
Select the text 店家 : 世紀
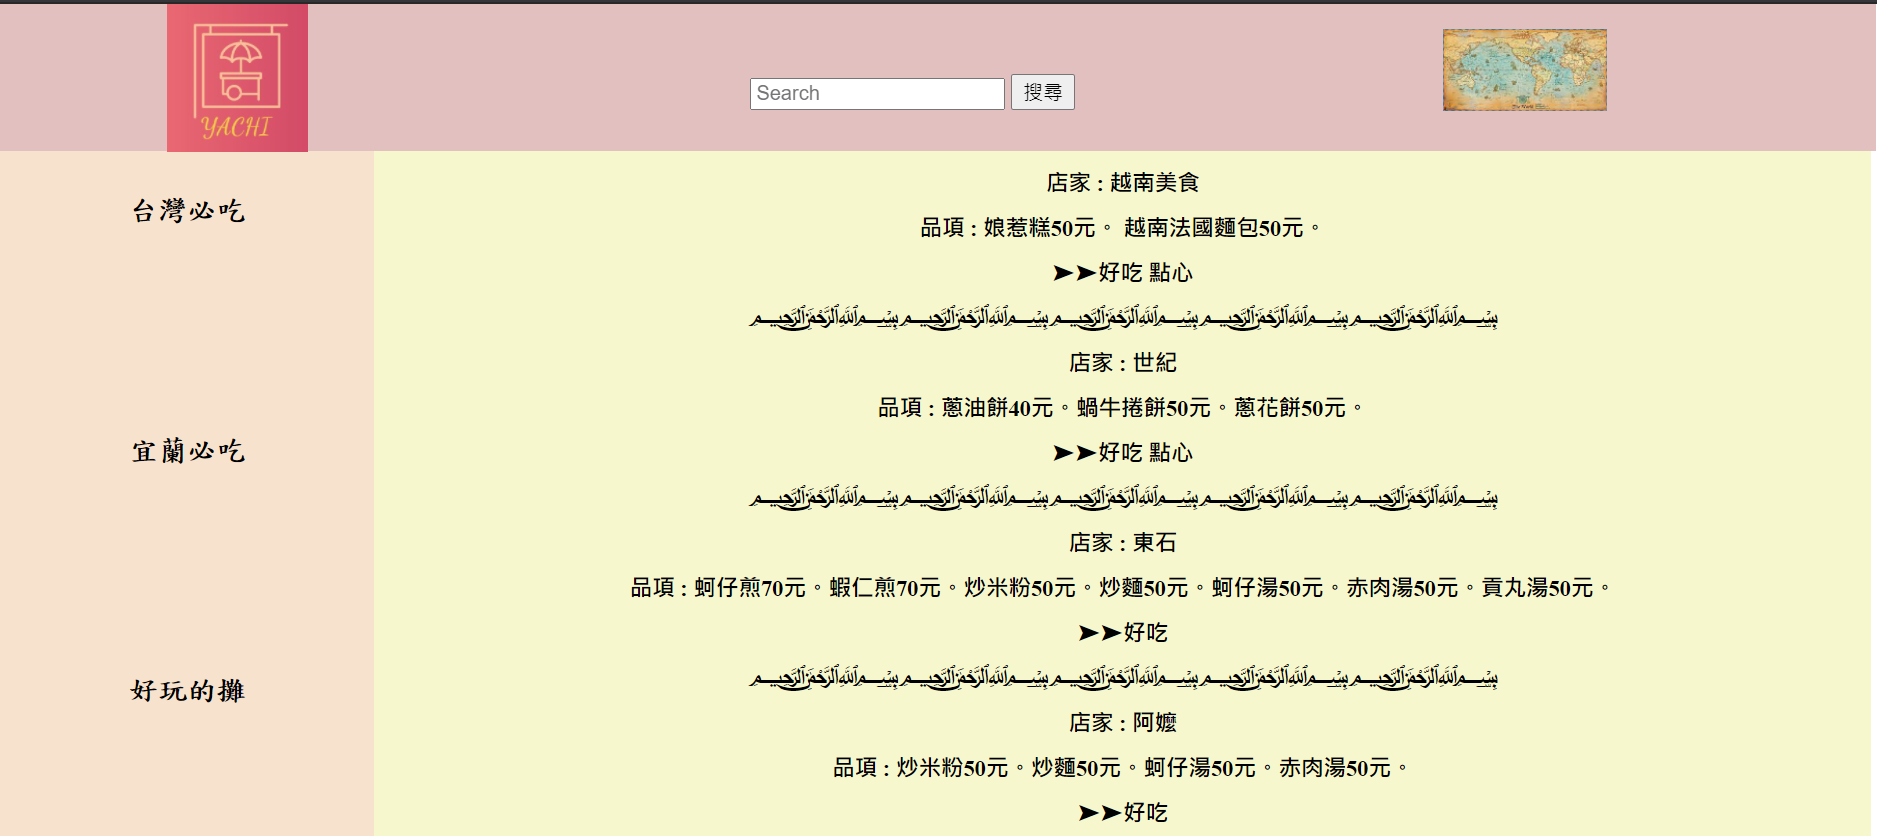pos(1122,363)
